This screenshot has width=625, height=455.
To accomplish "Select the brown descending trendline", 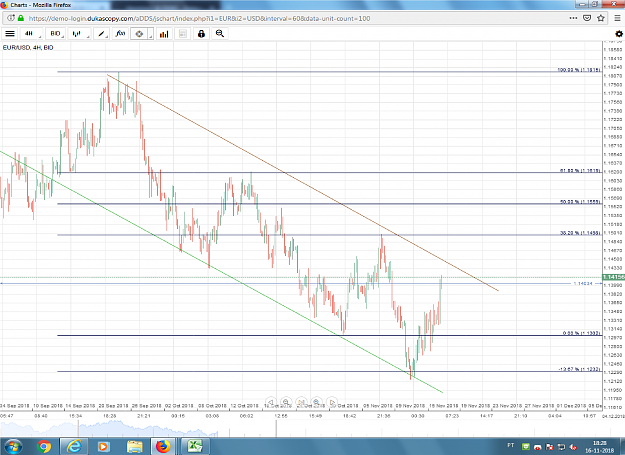I will point(303,183).
